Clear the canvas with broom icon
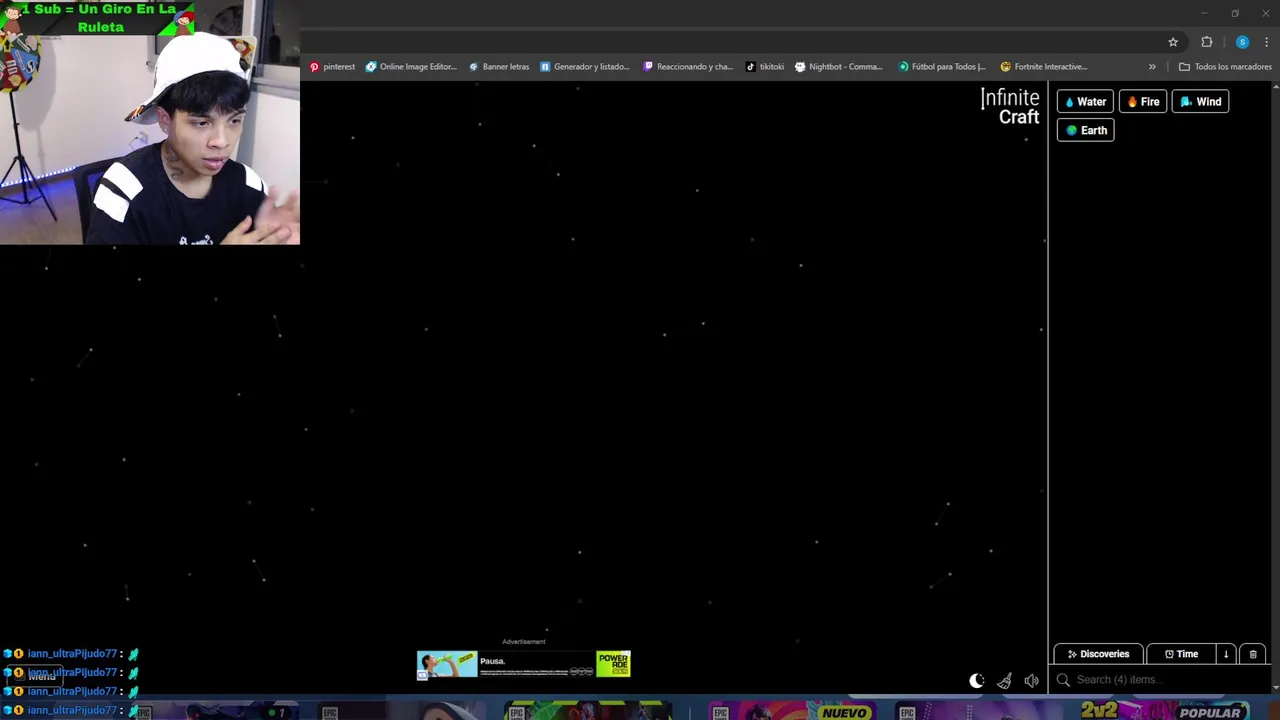 click(1004, 681)
